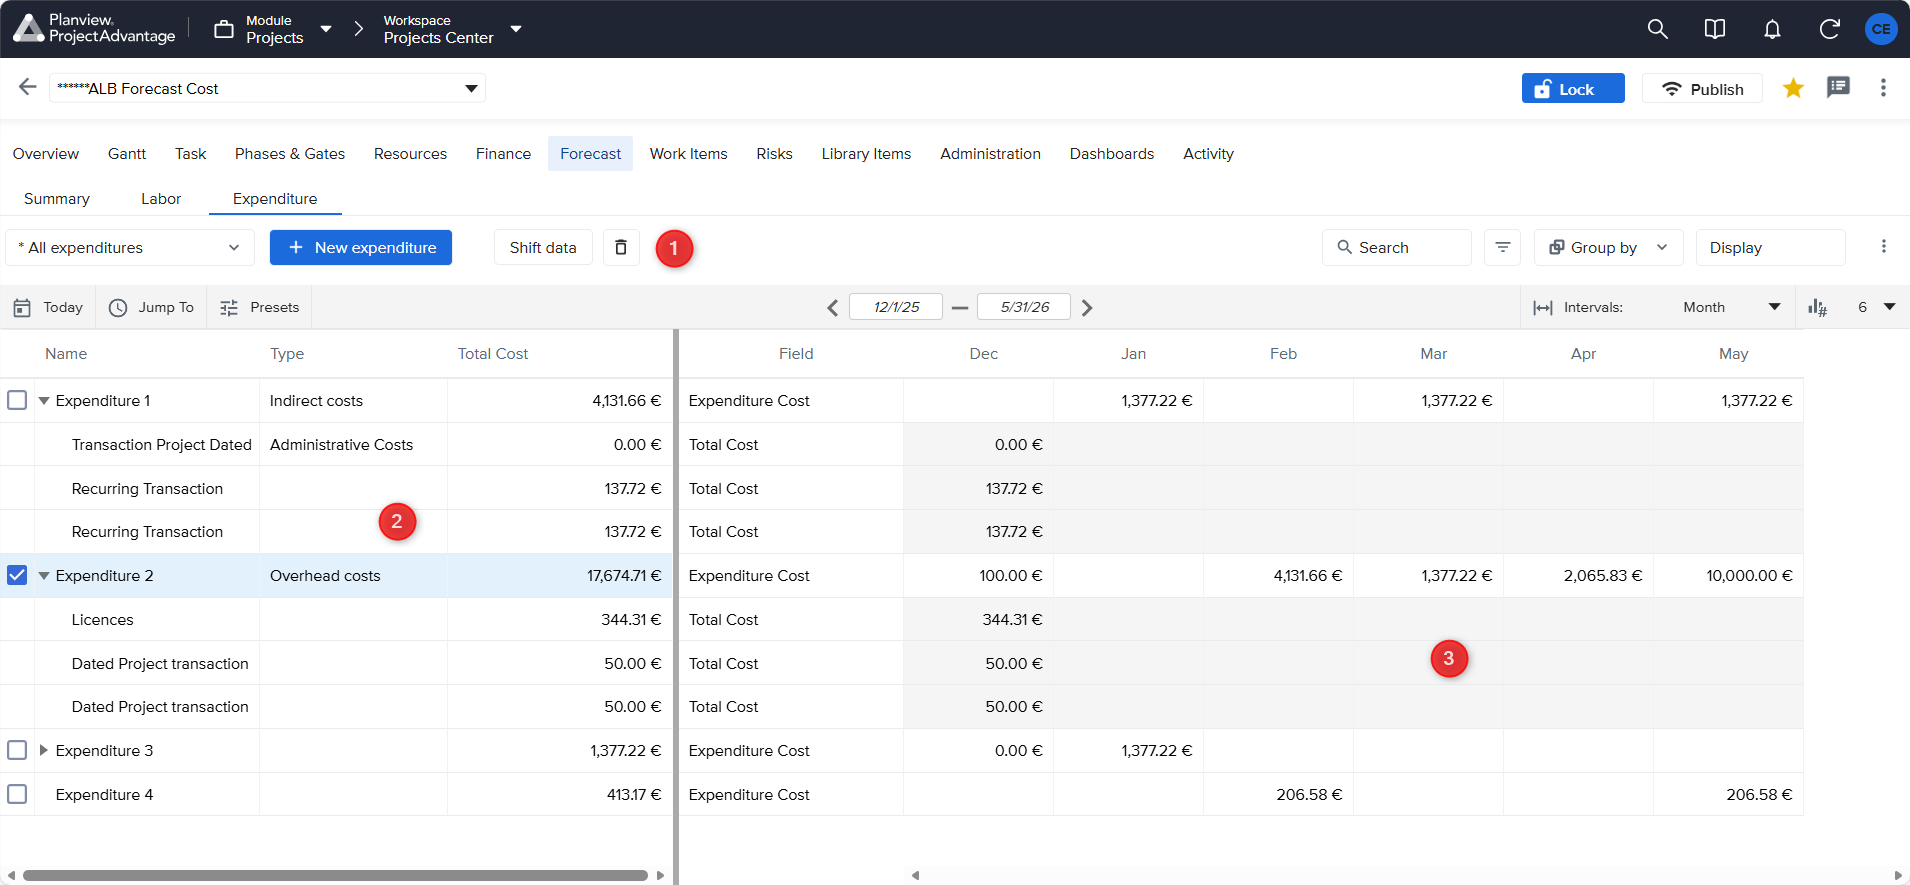Uncheck the Expenditure 2 checkbox
Viewport: 1910px width, 885px height.
click(17, 575)
